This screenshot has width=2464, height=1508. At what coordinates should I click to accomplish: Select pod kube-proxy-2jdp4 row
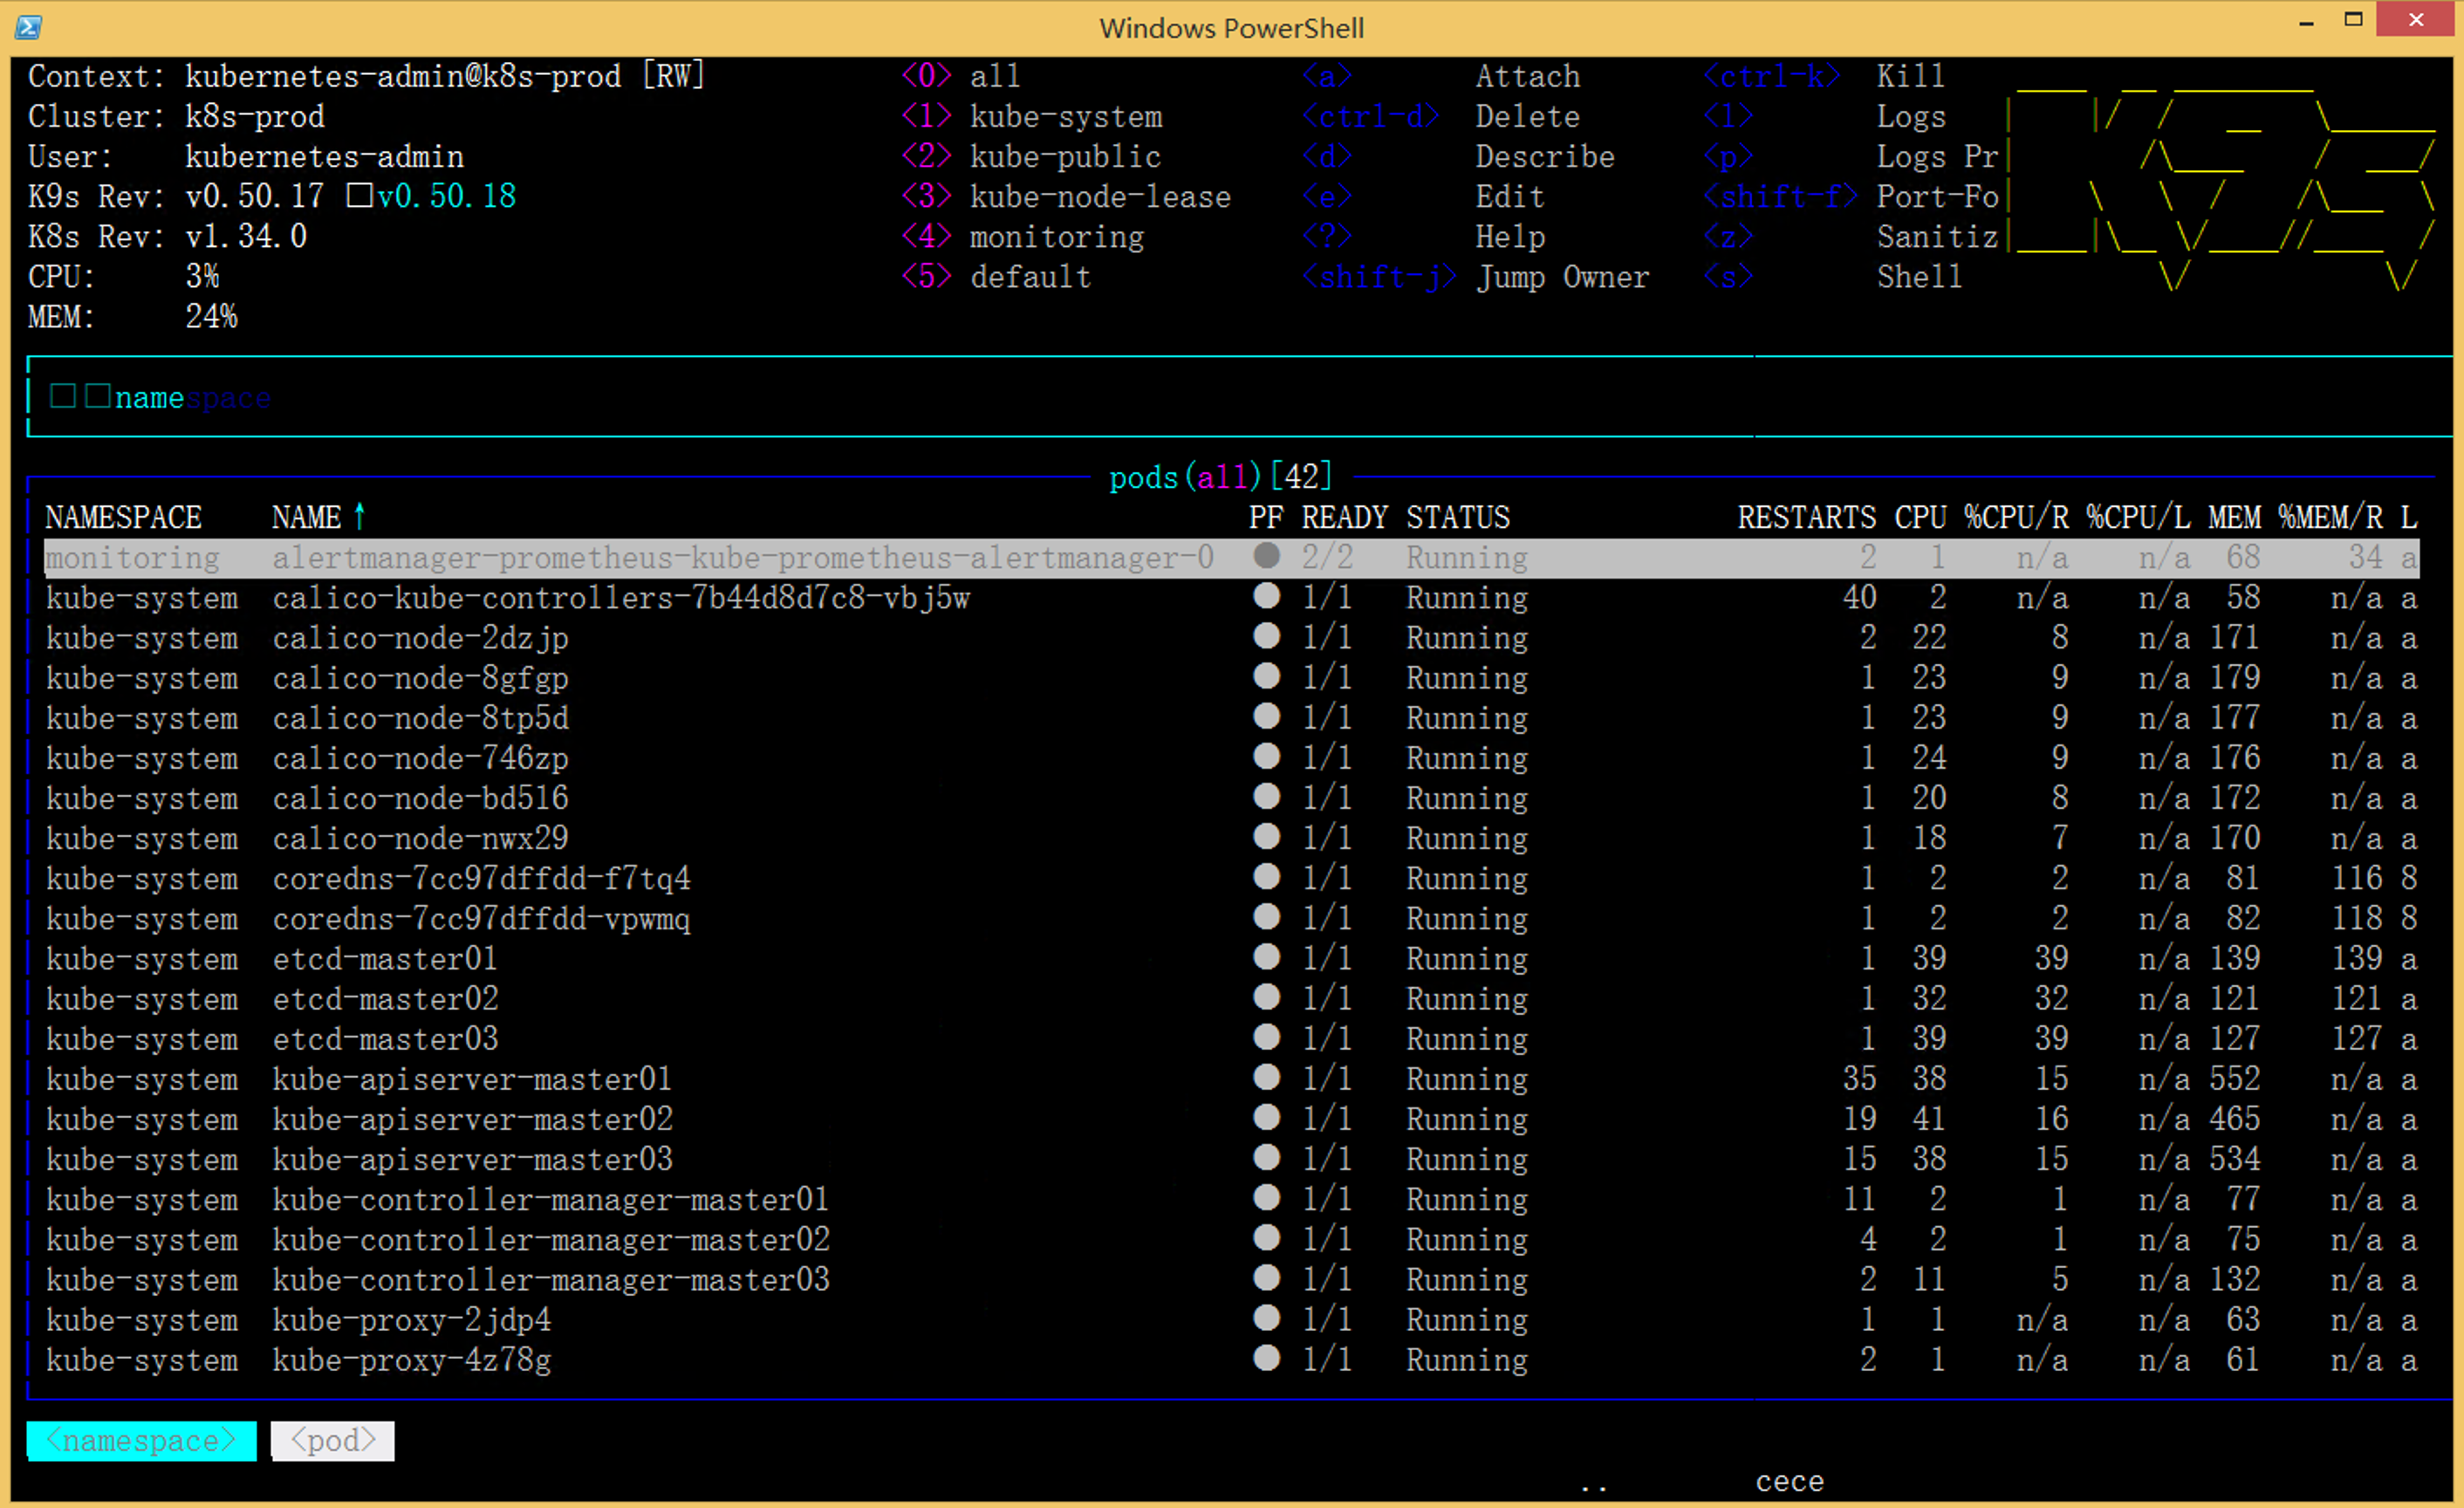(1231, 1319)
